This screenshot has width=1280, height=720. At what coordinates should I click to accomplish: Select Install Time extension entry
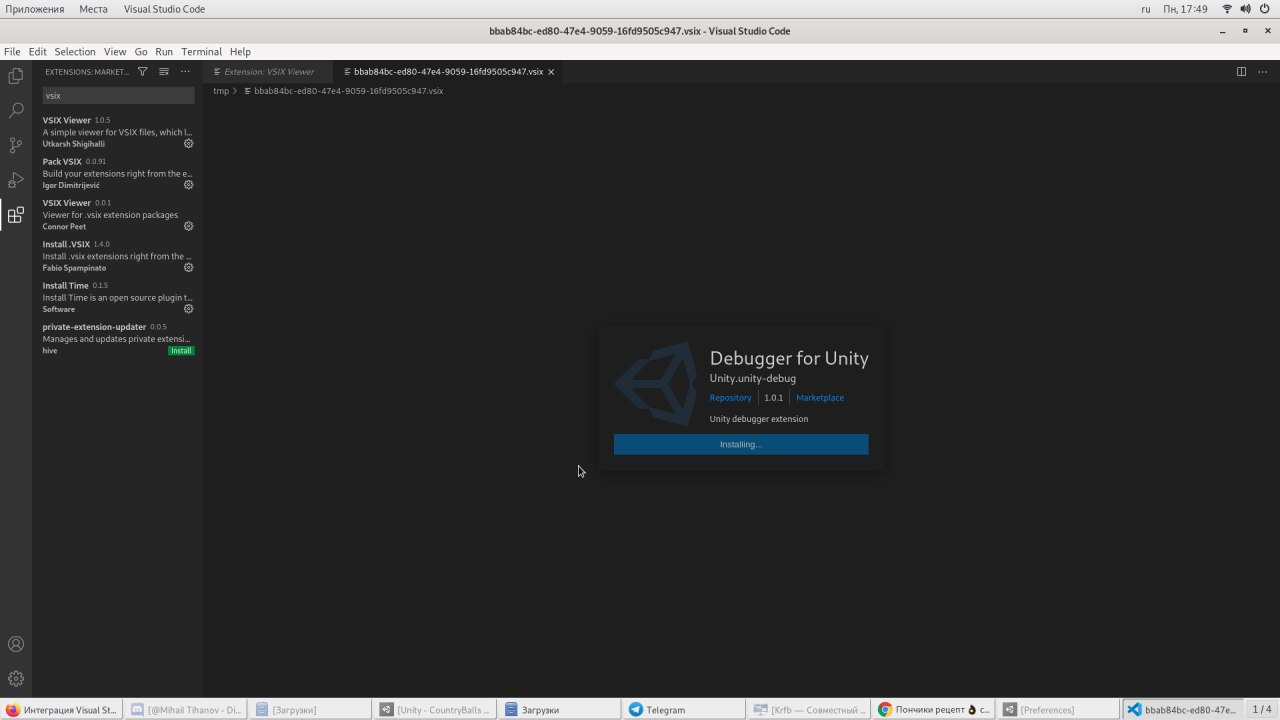tap(118, 297)
